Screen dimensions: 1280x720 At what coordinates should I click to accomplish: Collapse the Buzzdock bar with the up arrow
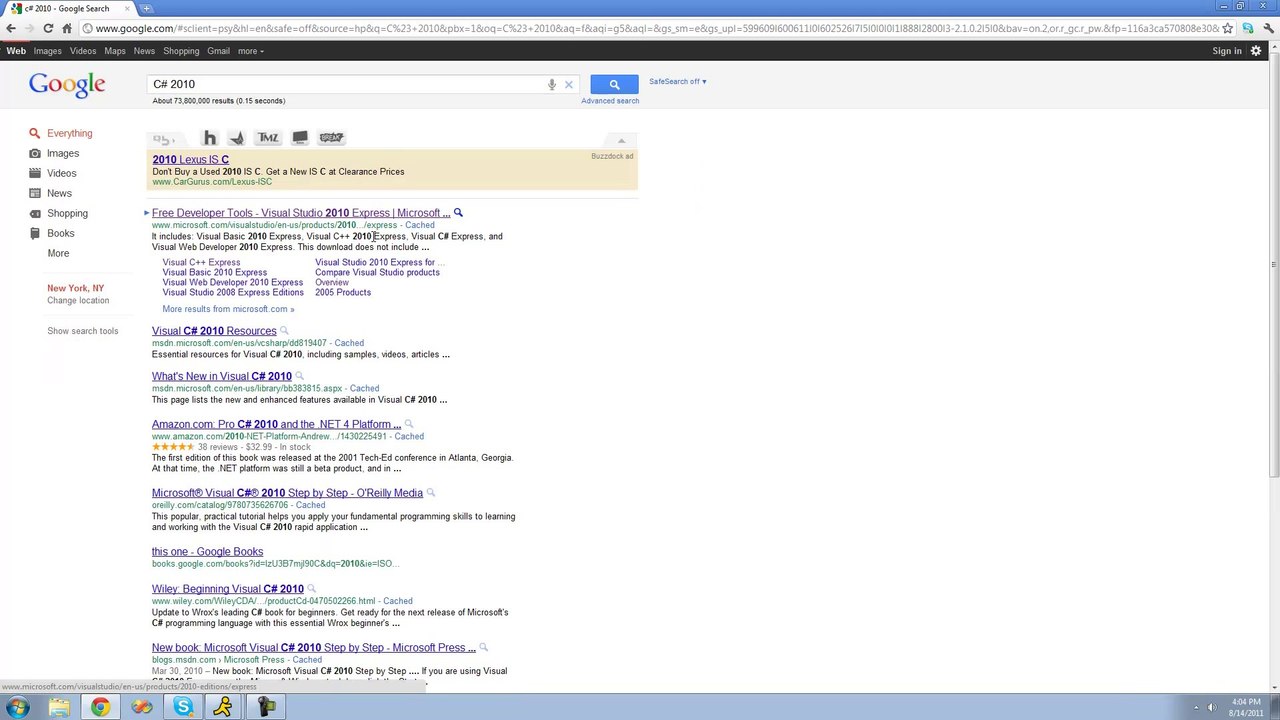[x=621, y=141]
